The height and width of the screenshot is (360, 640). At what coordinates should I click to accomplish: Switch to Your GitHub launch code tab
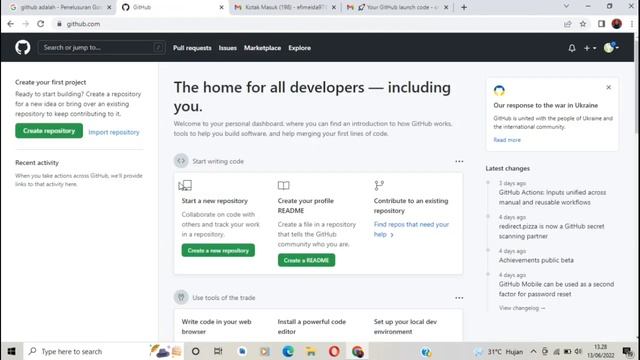397,7
